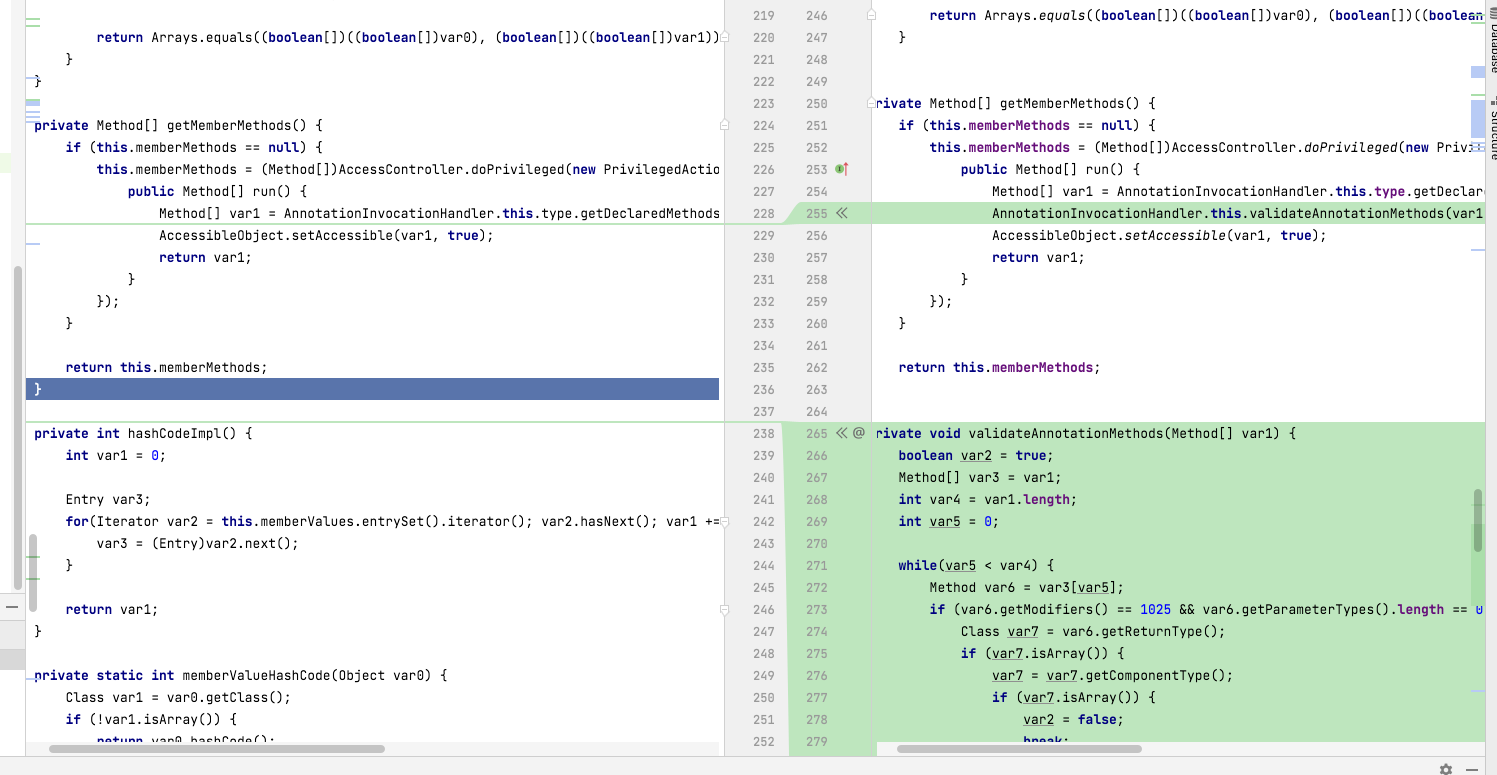Click 'hashCodeImpl()' declaration in left pane
Image resolution: width=1497 pixels, height=775 pixels.
point(182,433)
